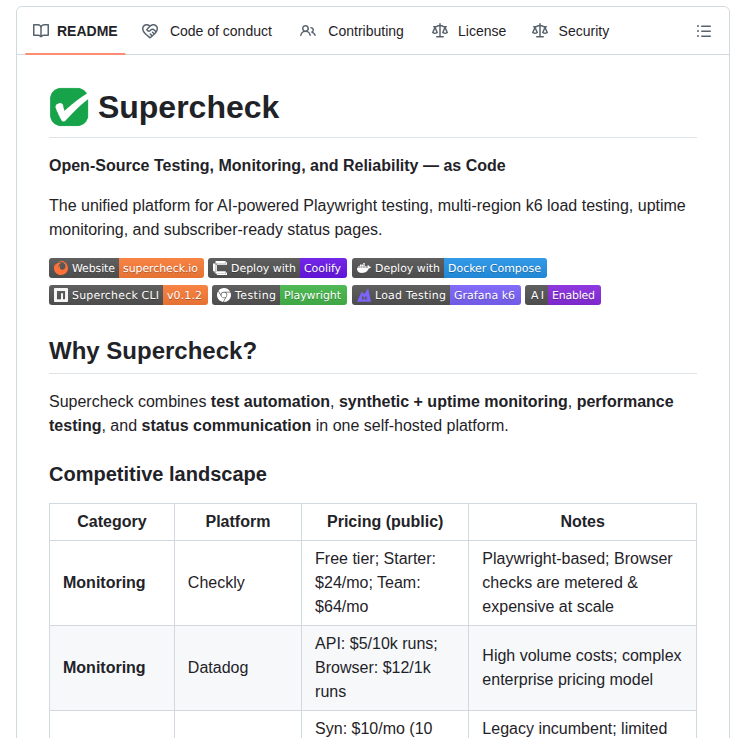Click the Platform column header
Image resolution: width=746 pixels, height=738 pixels.
(x=238, y=522)
